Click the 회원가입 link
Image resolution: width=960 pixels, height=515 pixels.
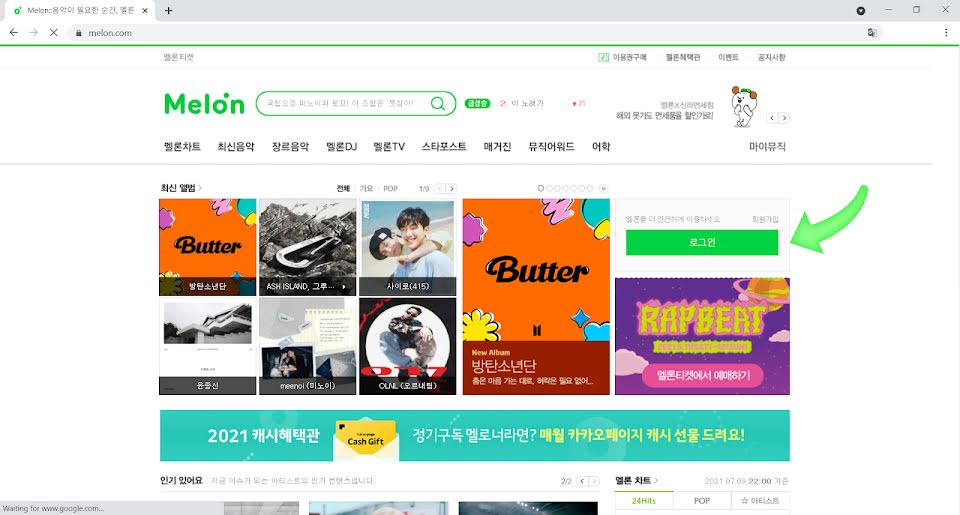[x=765, y=219]
